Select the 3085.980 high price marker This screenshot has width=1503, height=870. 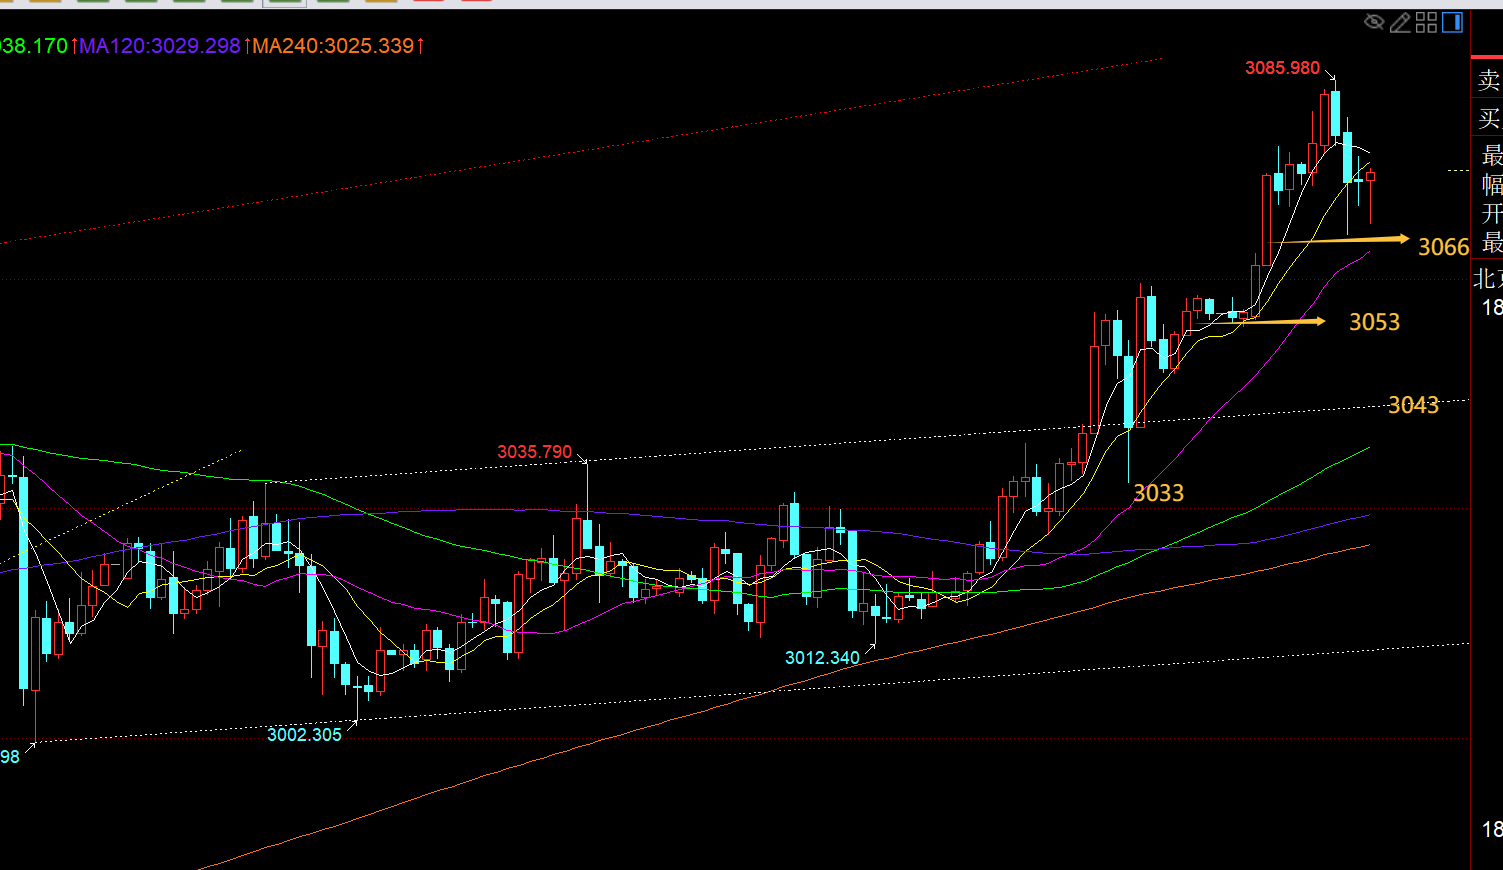pyautogui.click(x=1282, y=68)
